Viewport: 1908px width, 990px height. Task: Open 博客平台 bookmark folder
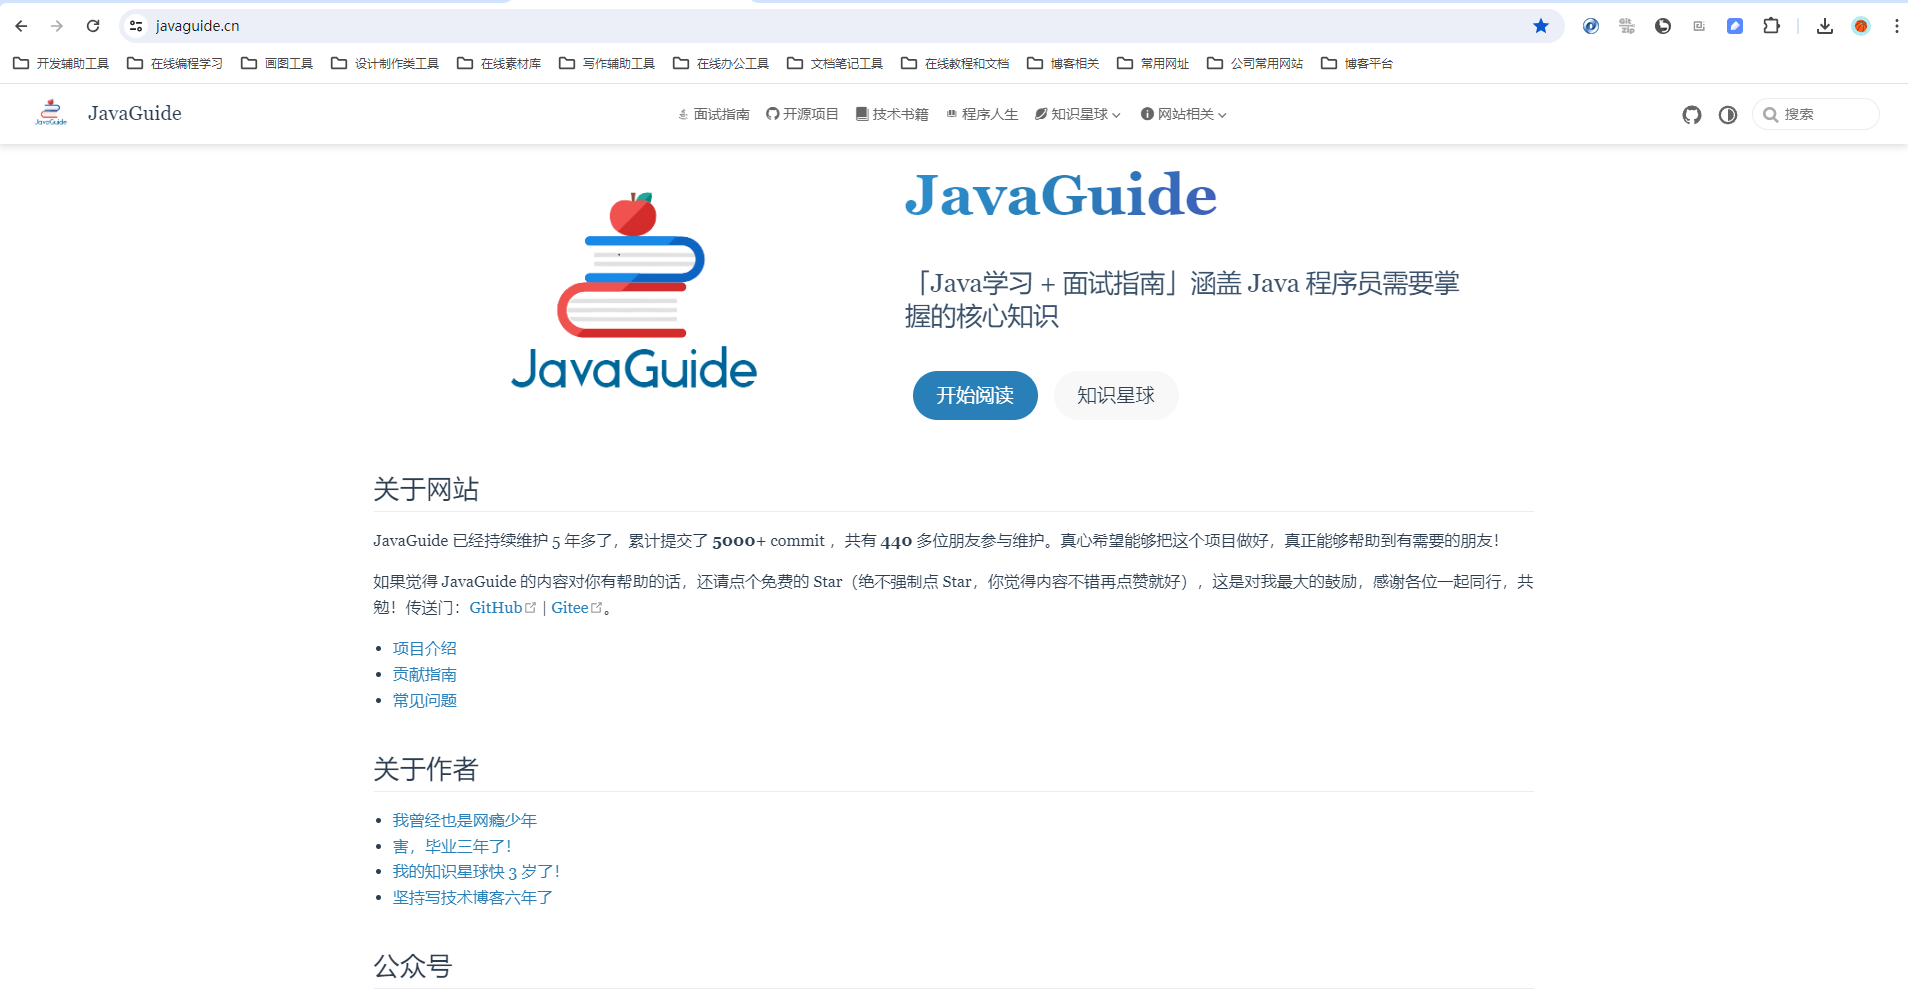click(x=1357, y=63)
